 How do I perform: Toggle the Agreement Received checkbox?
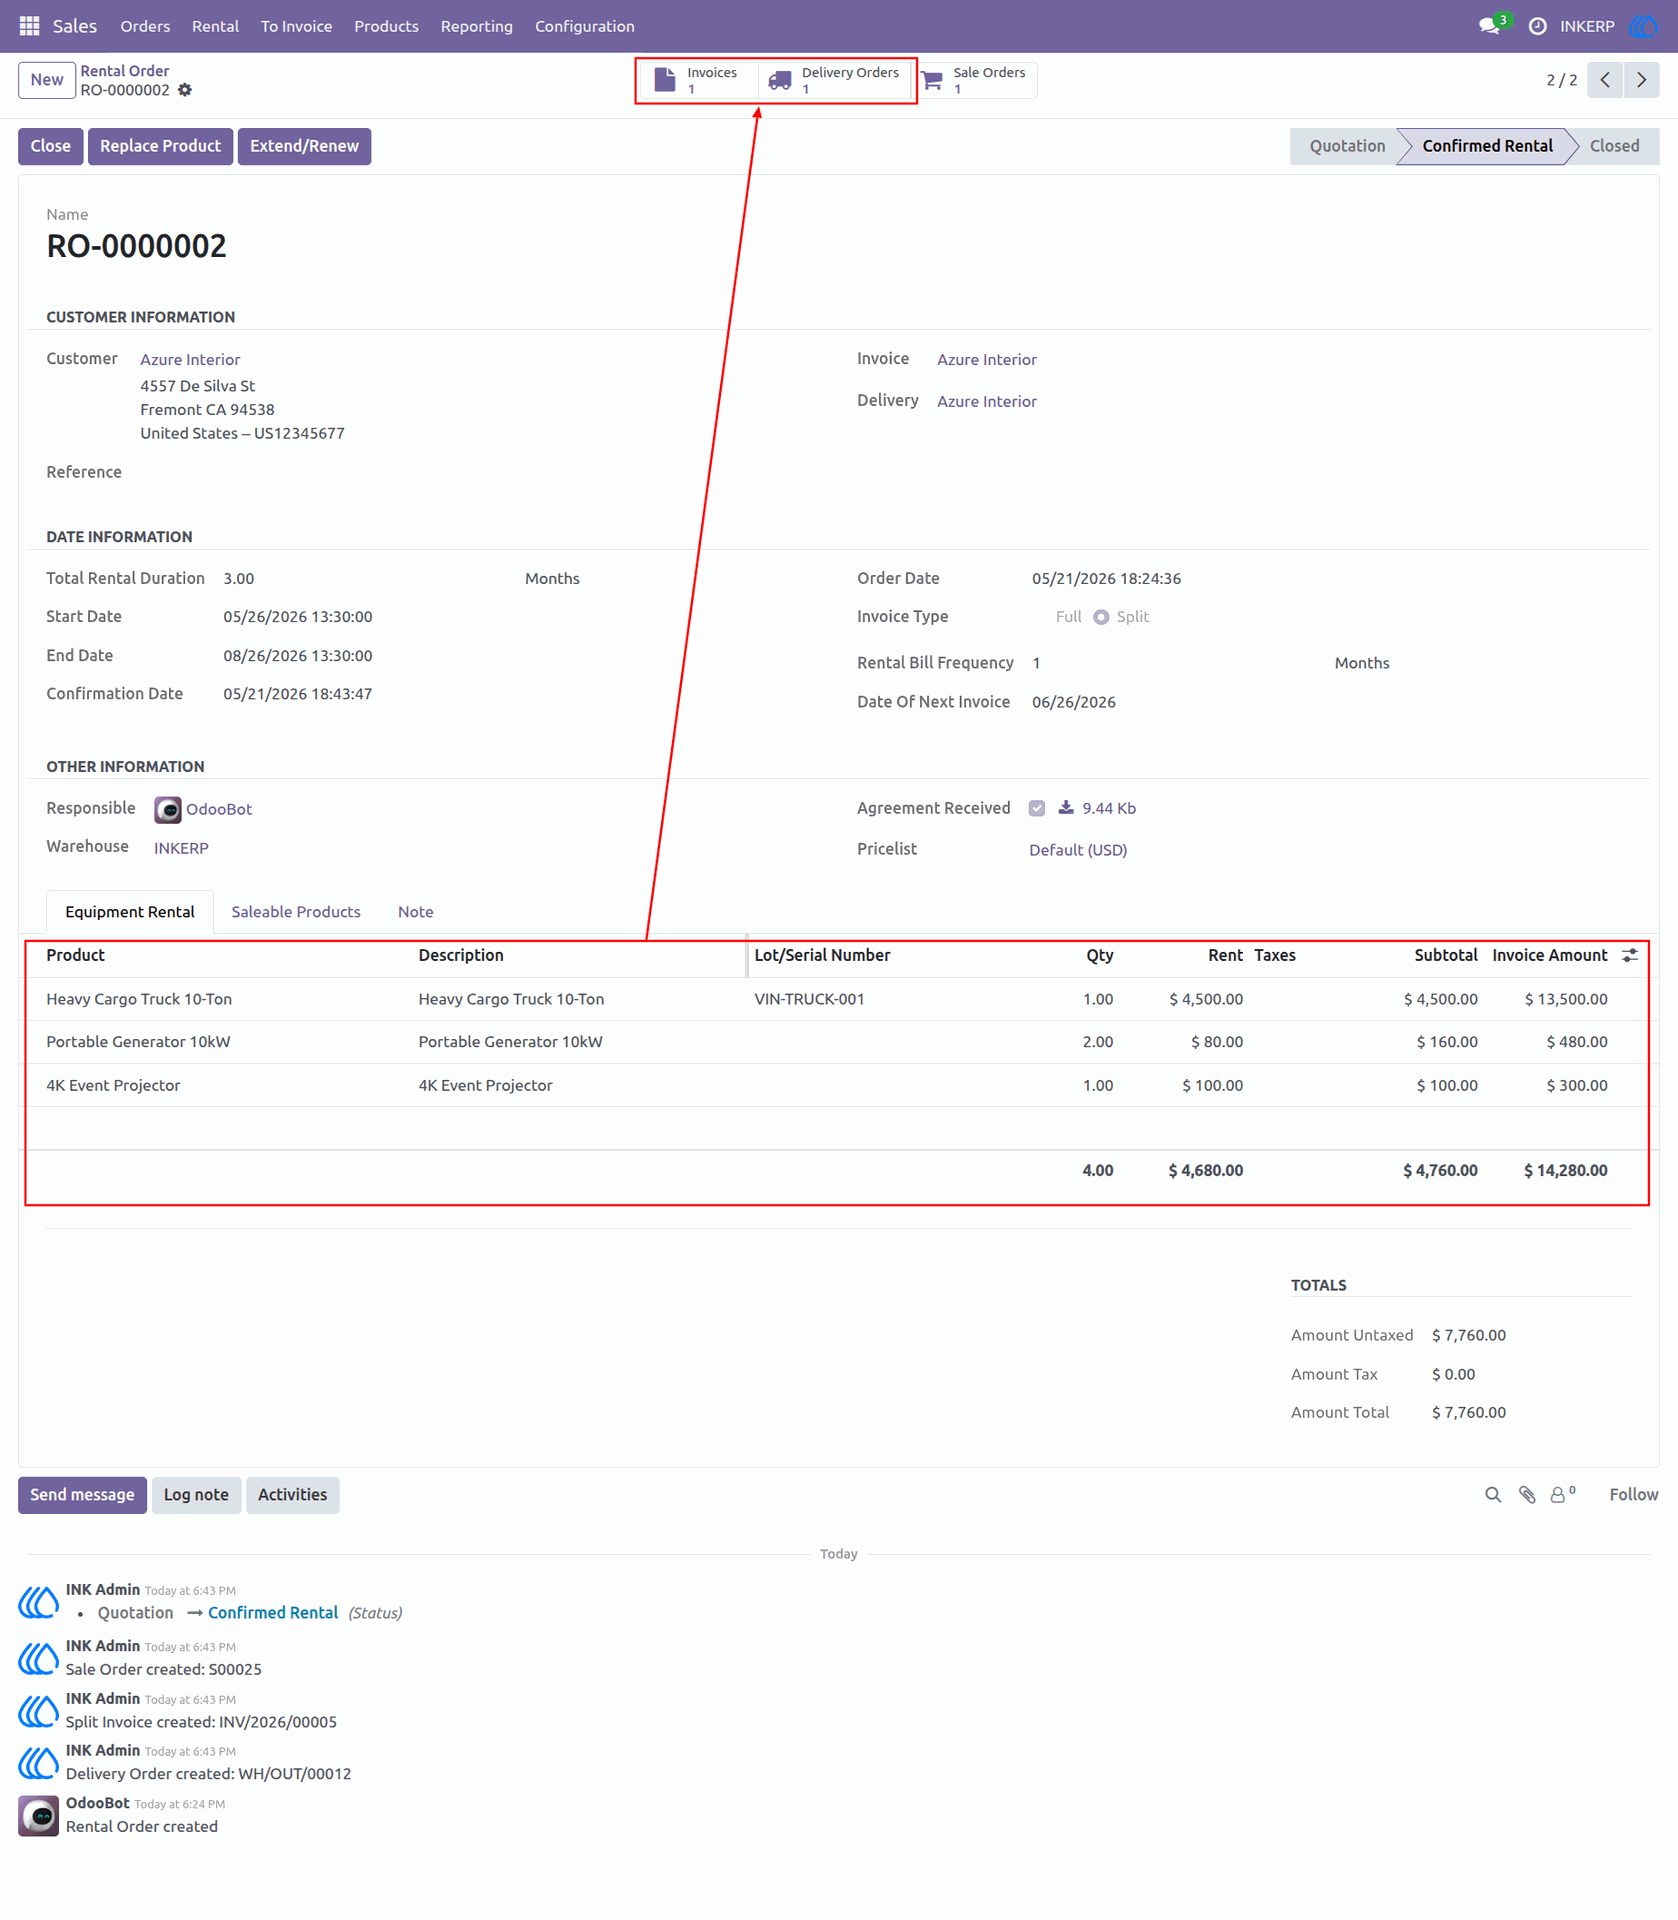1037,808
